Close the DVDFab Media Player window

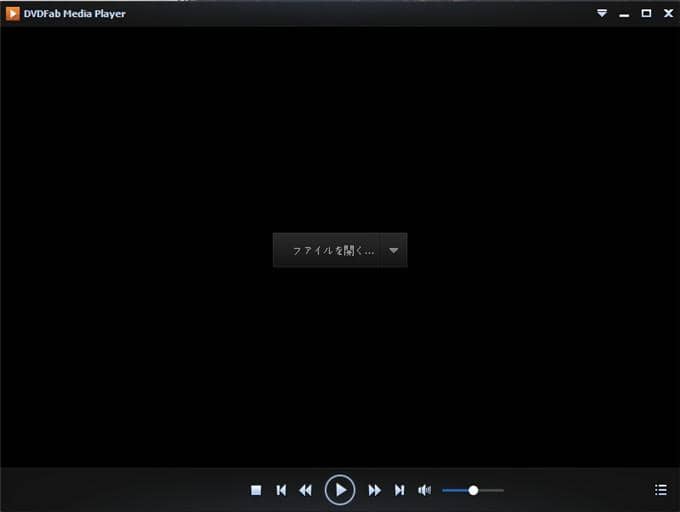669,13
